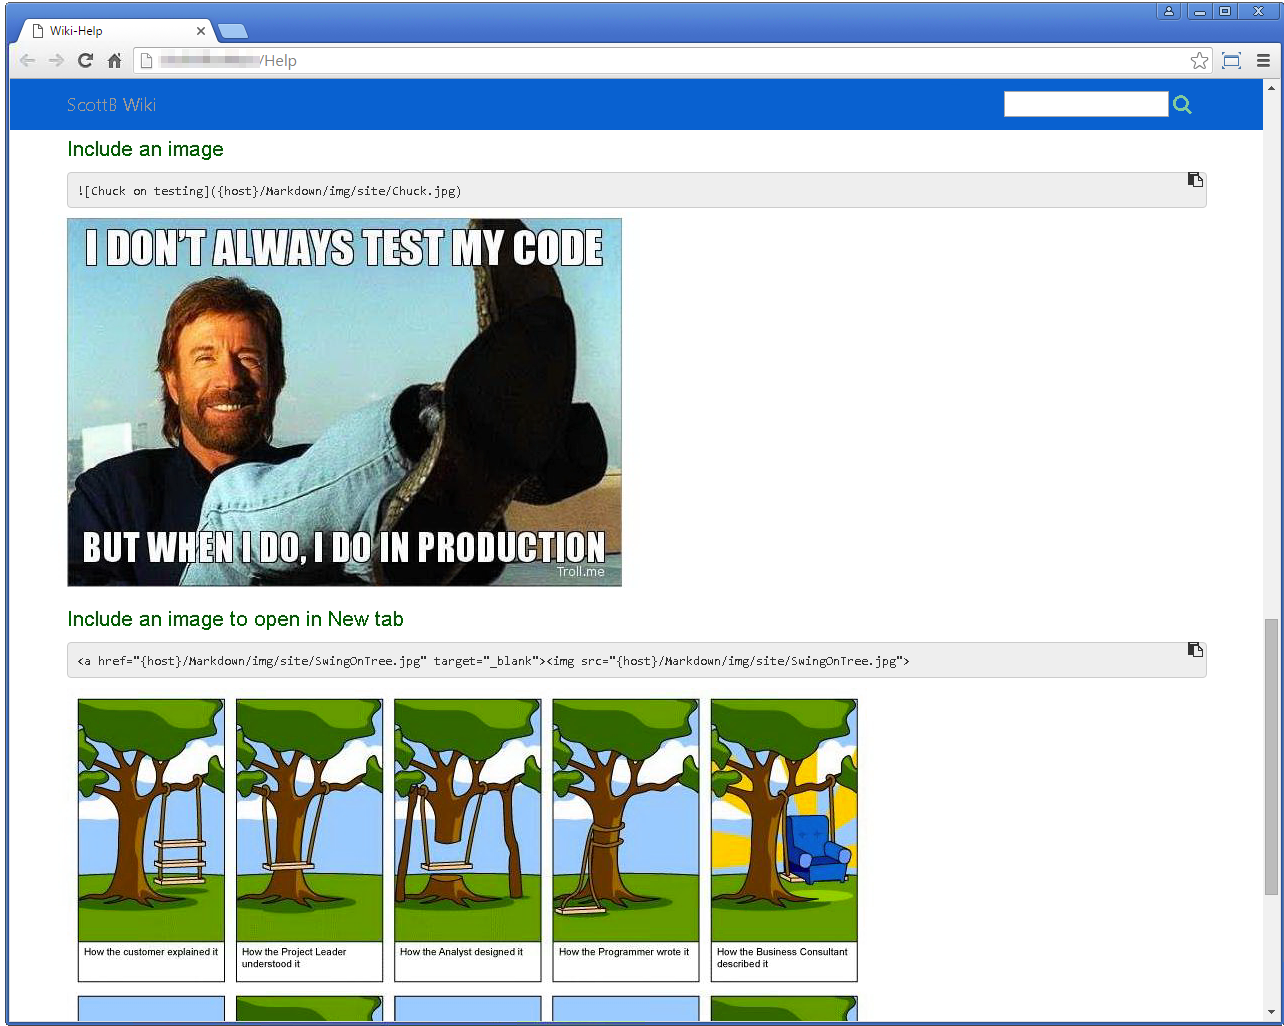This screenshot has width=1284, height=1026.
Task: Click the wiki search magnifier icon
Action: 1182,105
